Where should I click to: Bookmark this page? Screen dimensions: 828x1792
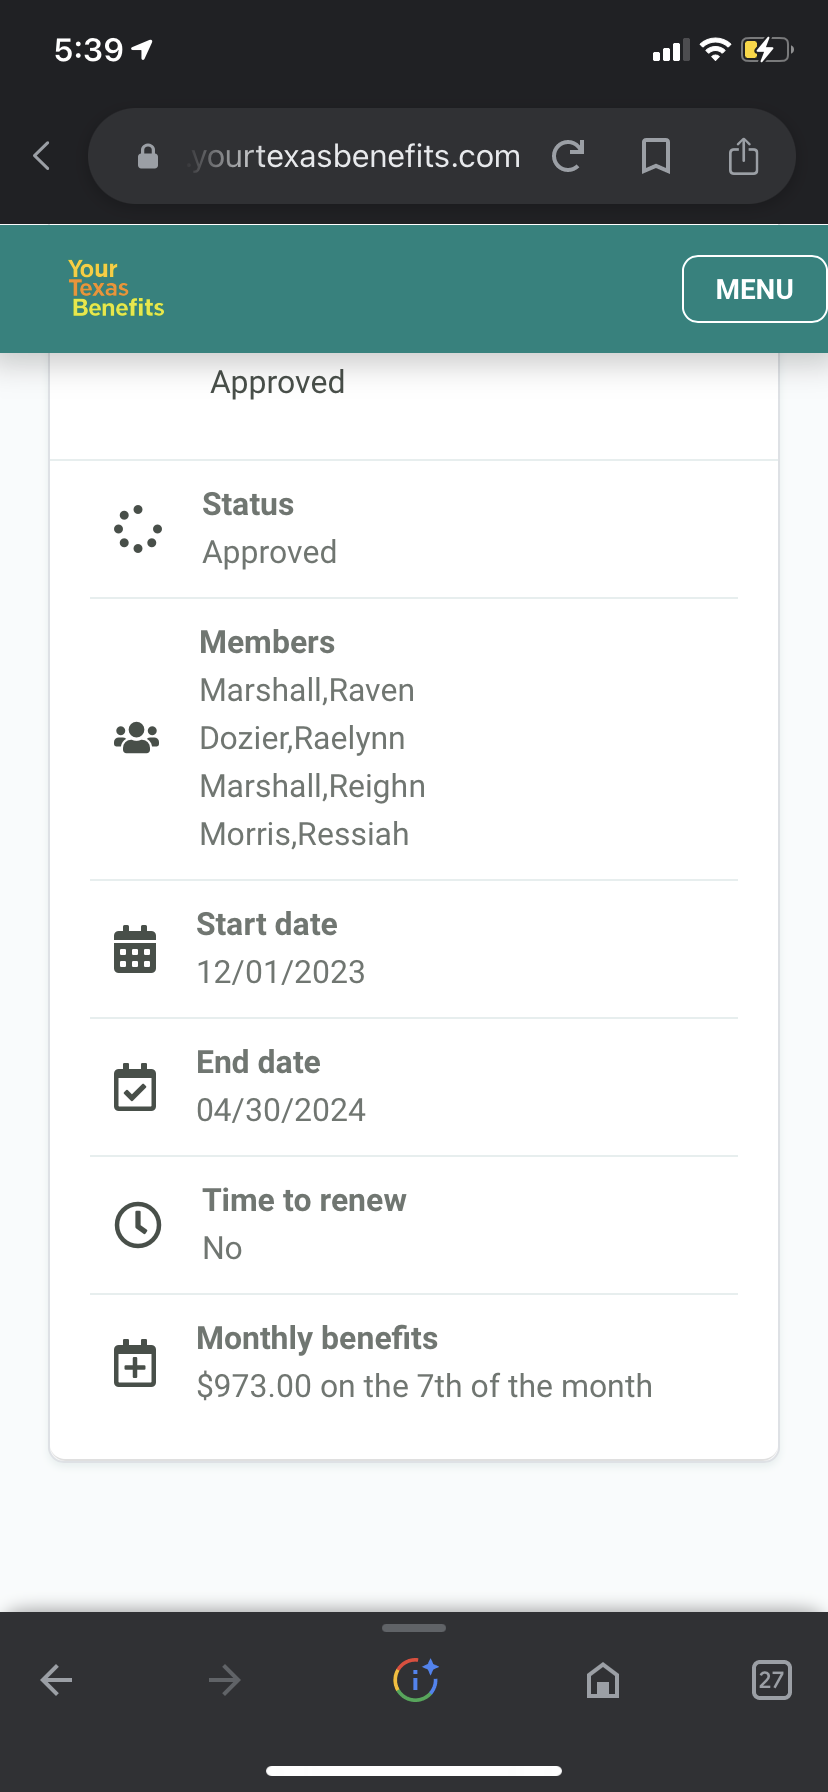[x=656, y=156]
